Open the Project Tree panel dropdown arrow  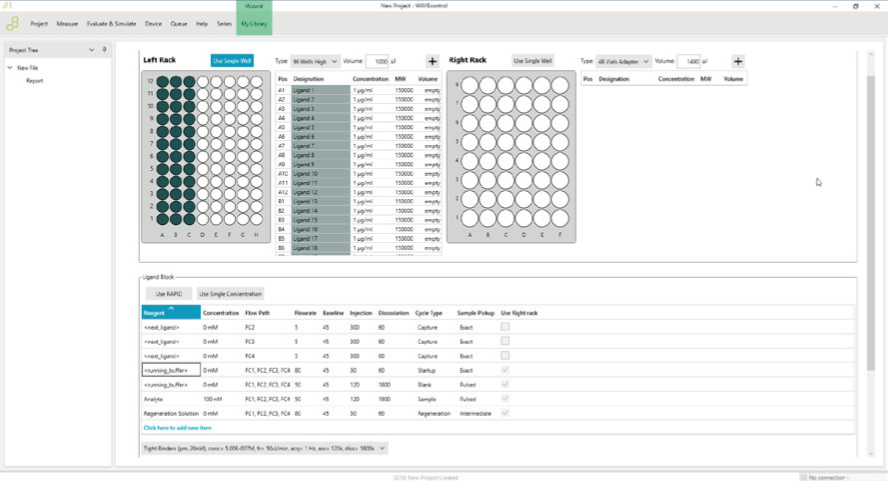pyautogui.click(x=91, y=50)
